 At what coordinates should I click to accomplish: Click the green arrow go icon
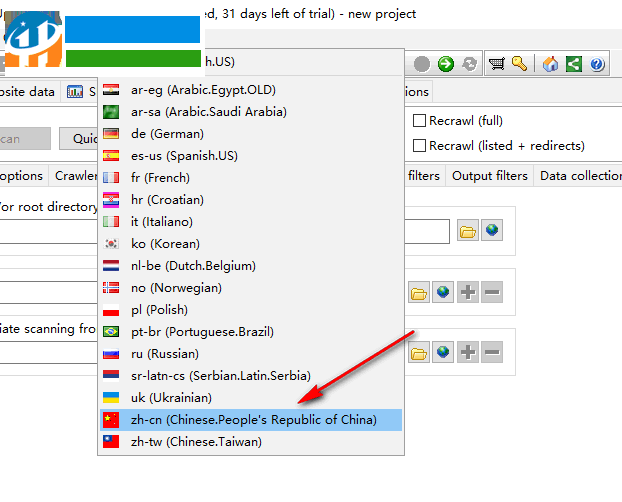click(x=446, y=64)
